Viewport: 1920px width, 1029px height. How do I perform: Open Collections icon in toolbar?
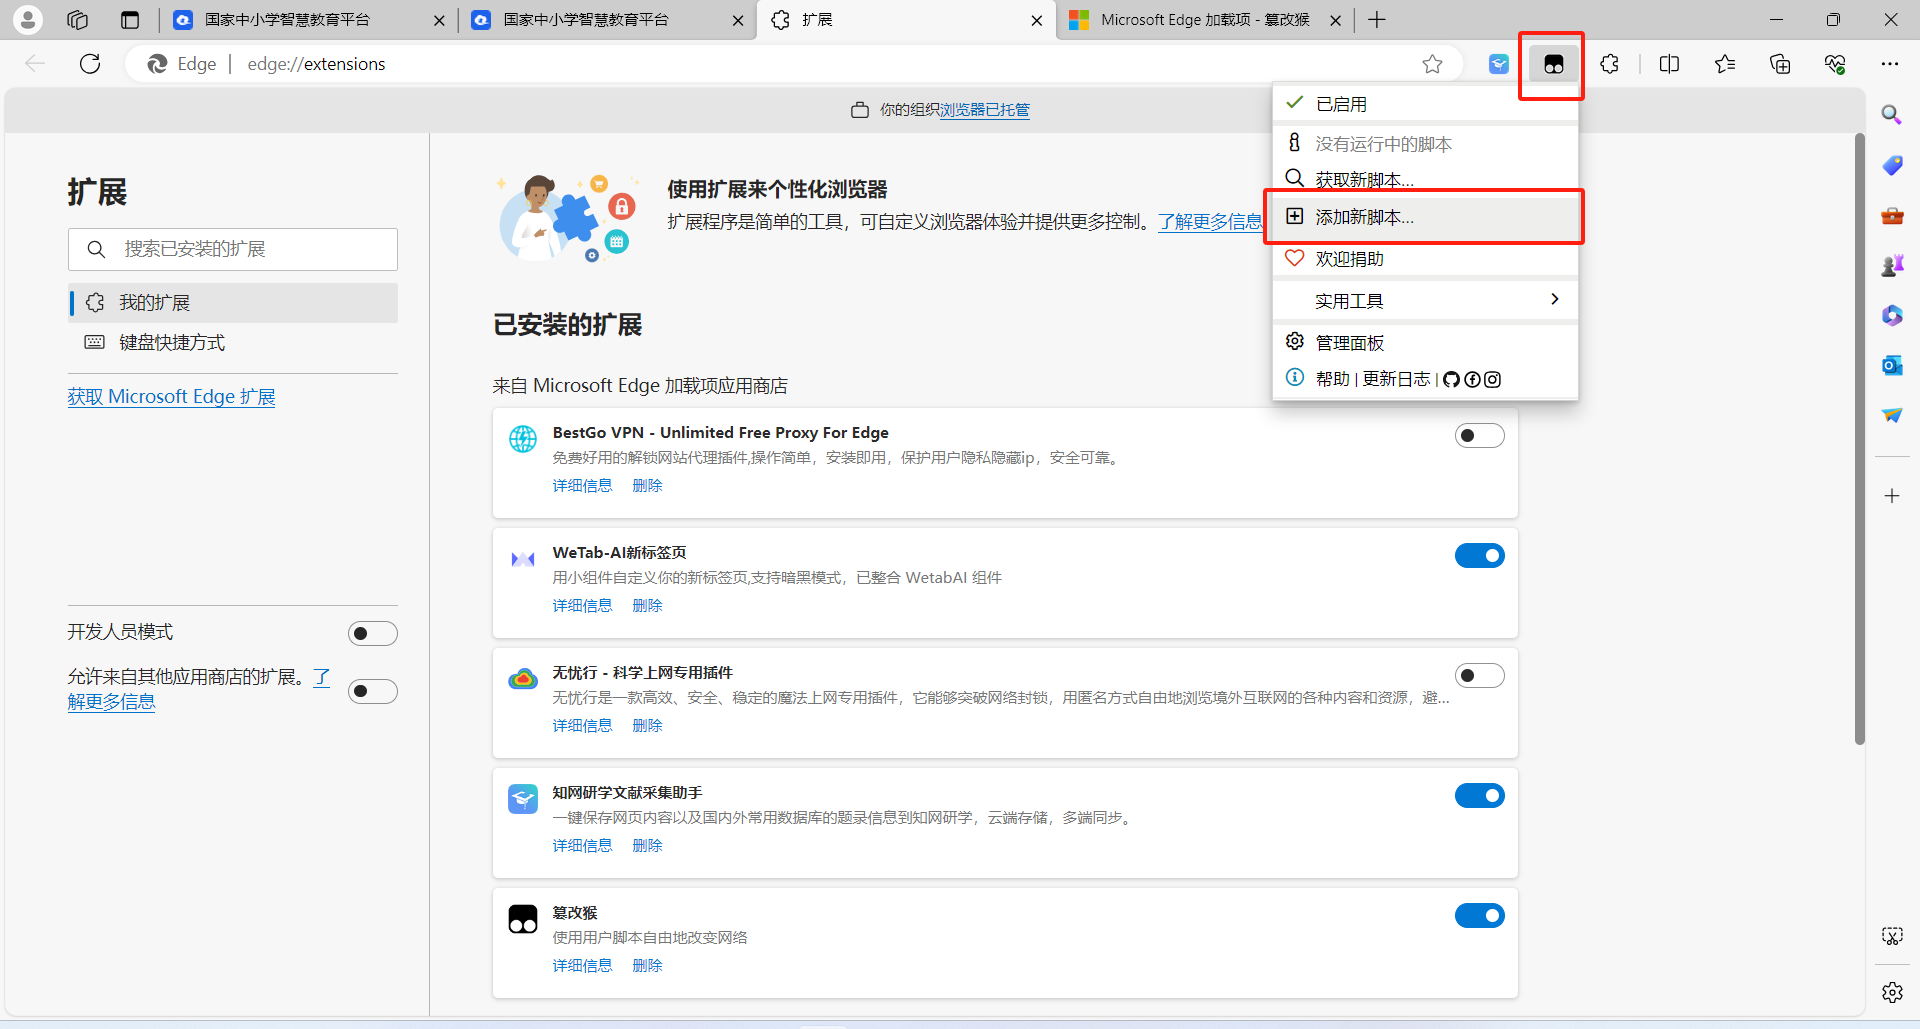1780,64
